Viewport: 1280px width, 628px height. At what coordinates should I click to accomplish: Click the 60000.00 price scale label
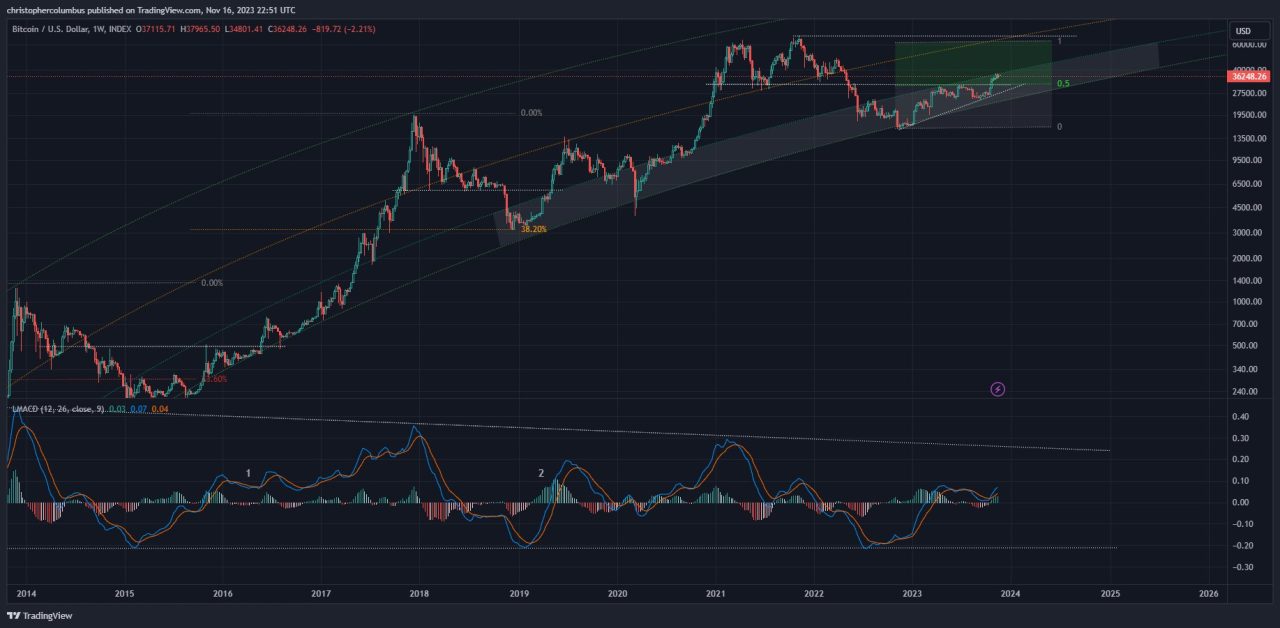pos(1248,45)
